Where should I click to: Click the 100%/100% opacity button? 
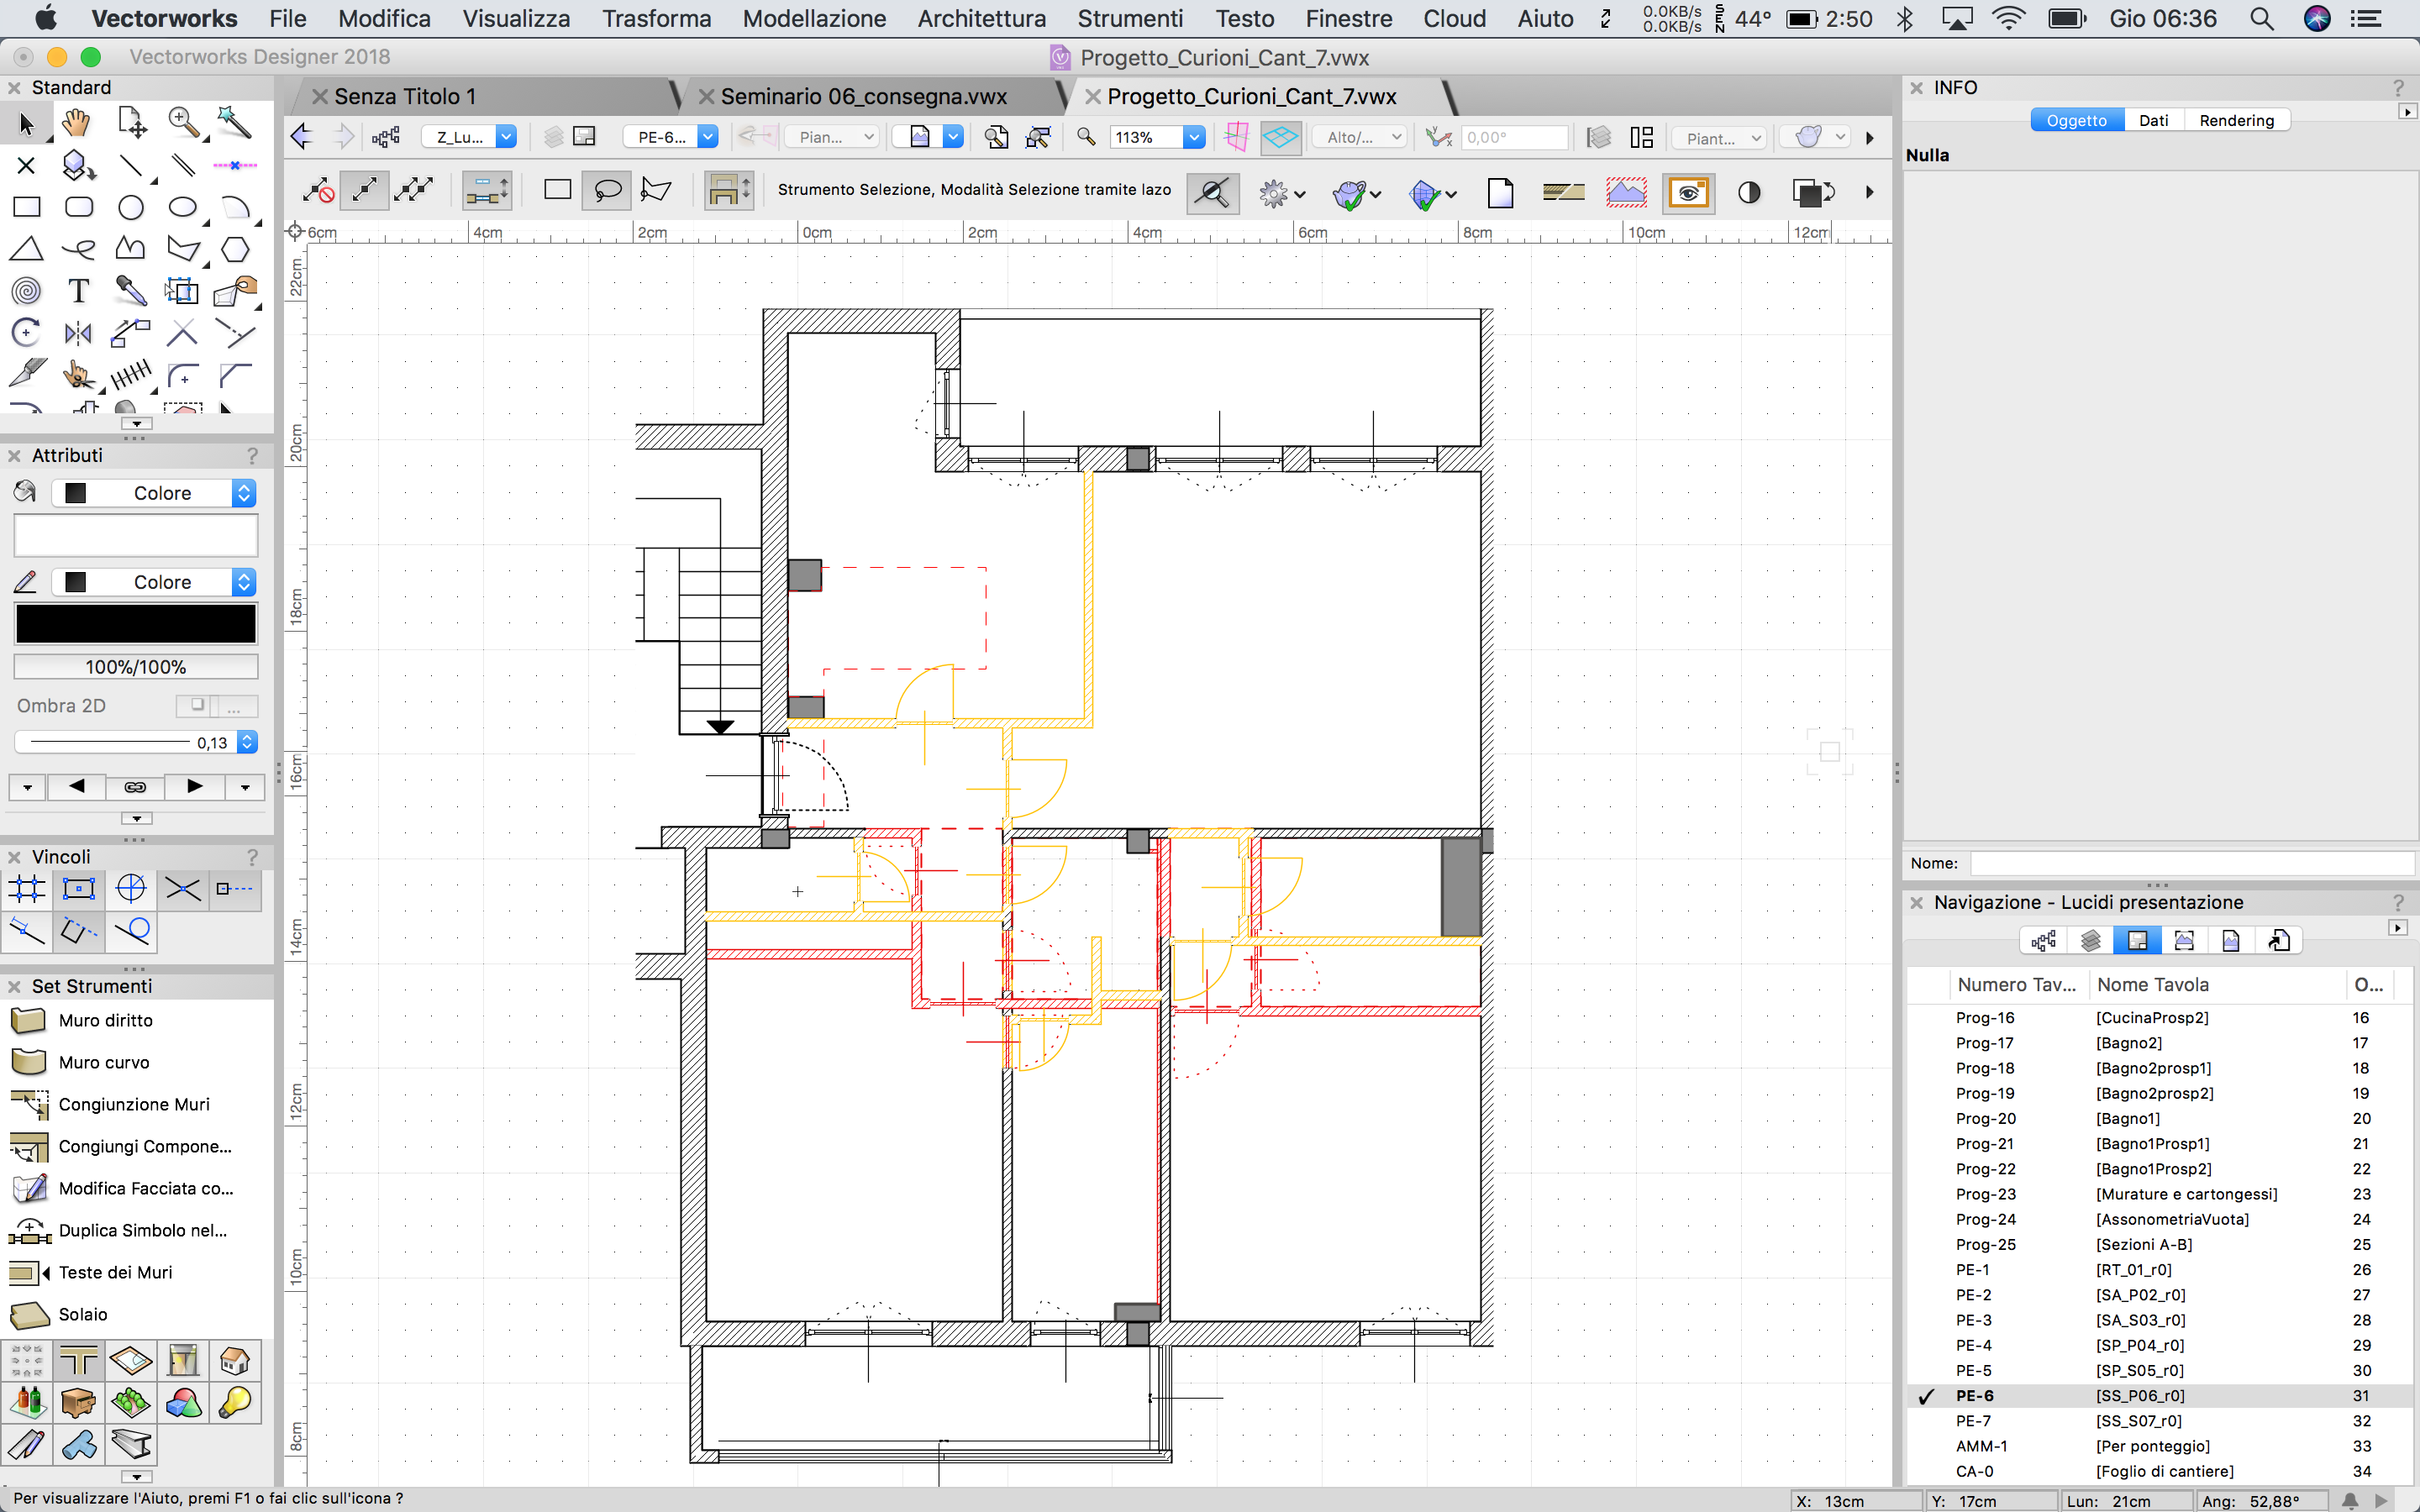[x=136, y=667]
